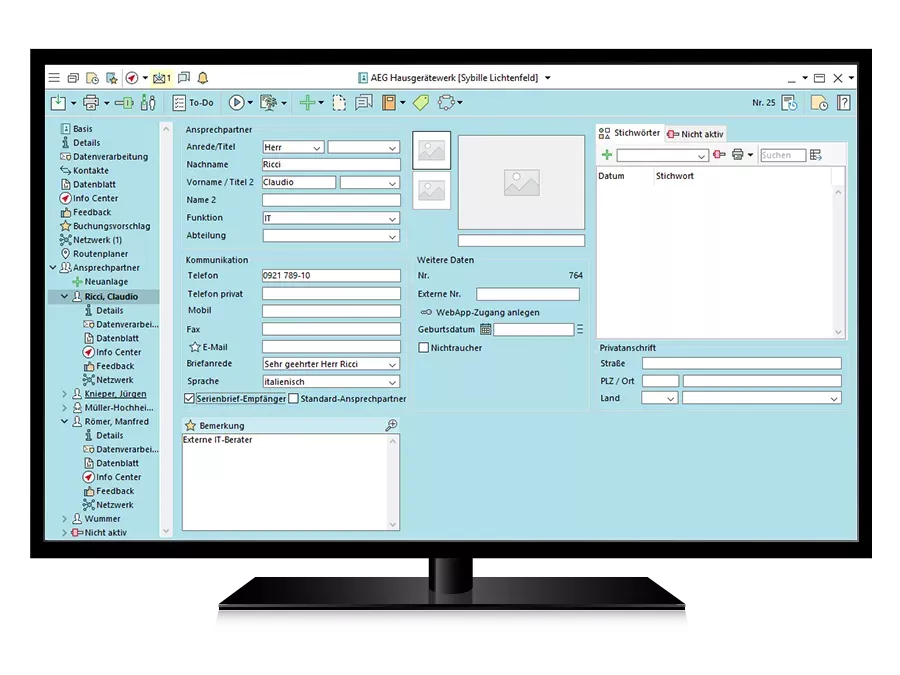Switch to the Nicht aktiv tab
Screen dimensions: 900x675
695,134
